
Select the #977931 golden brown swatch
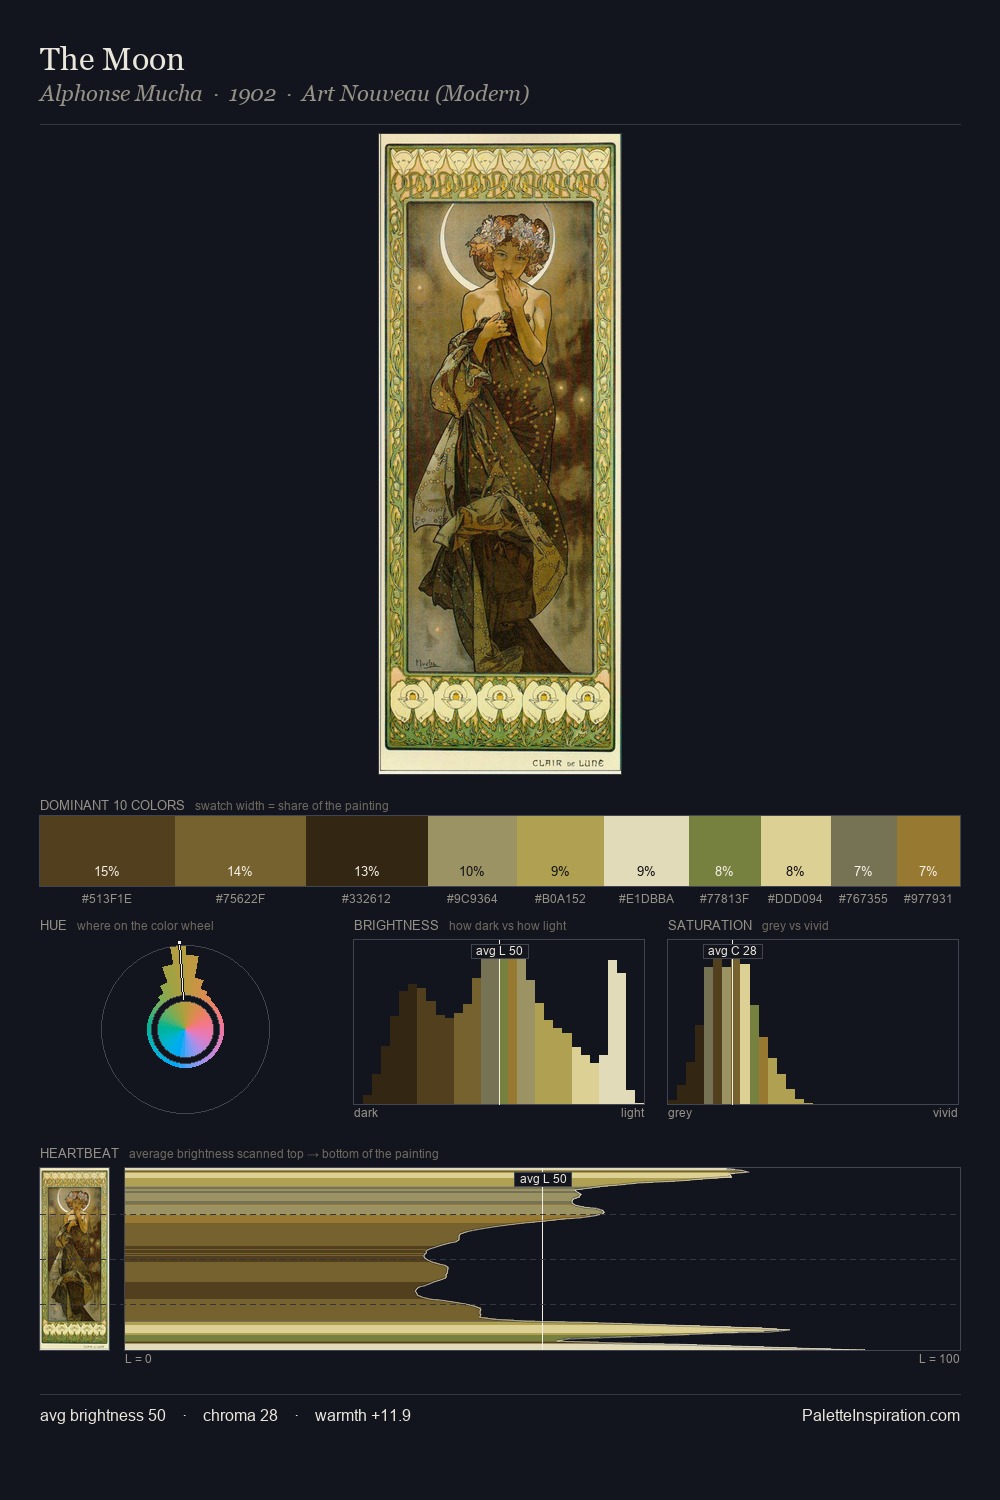pyautogui.click(x=928, y=851)
